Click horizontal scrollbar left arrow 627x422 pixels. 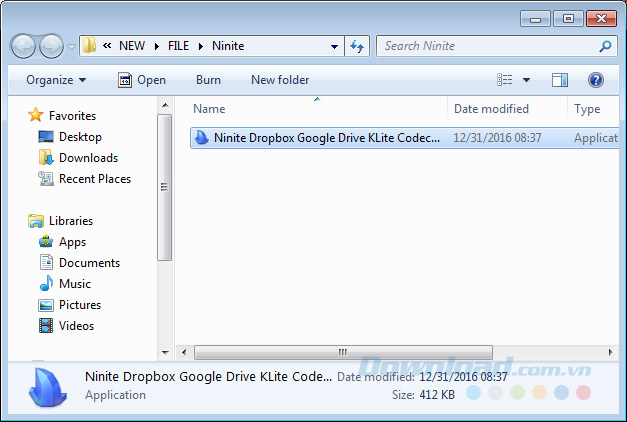(x=184, y=352)
